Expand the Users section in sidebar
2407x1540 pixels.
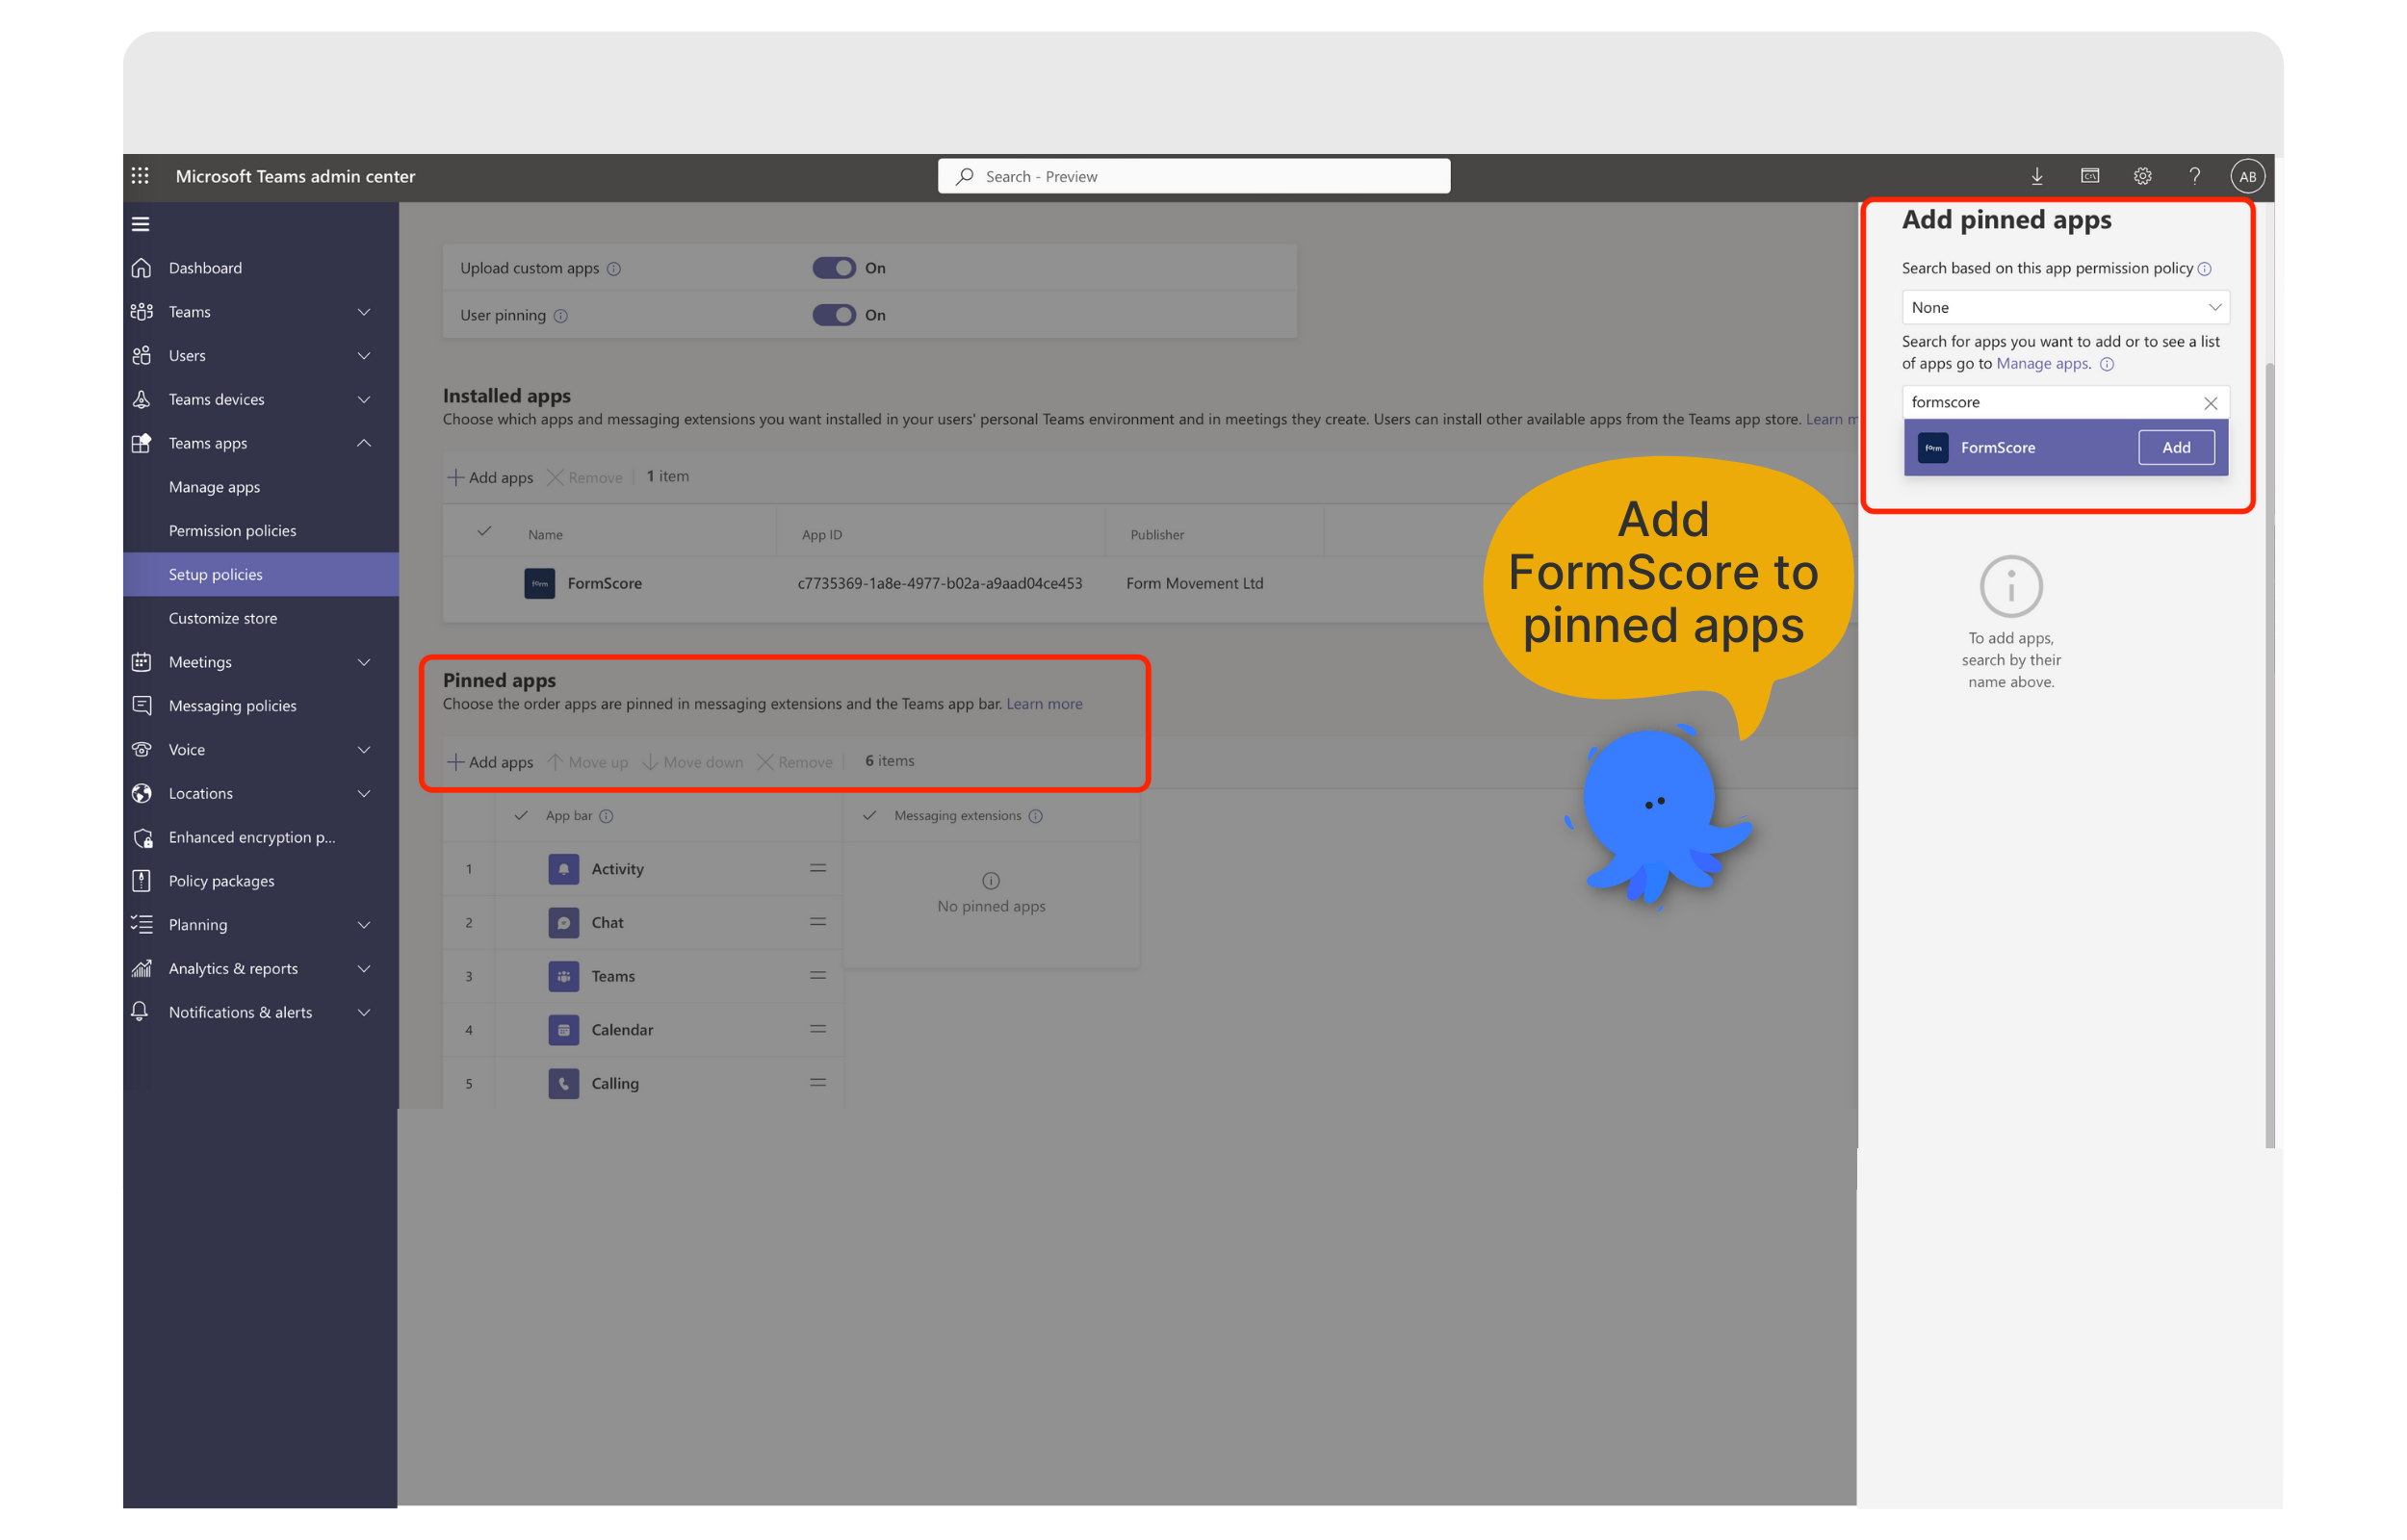364,356
